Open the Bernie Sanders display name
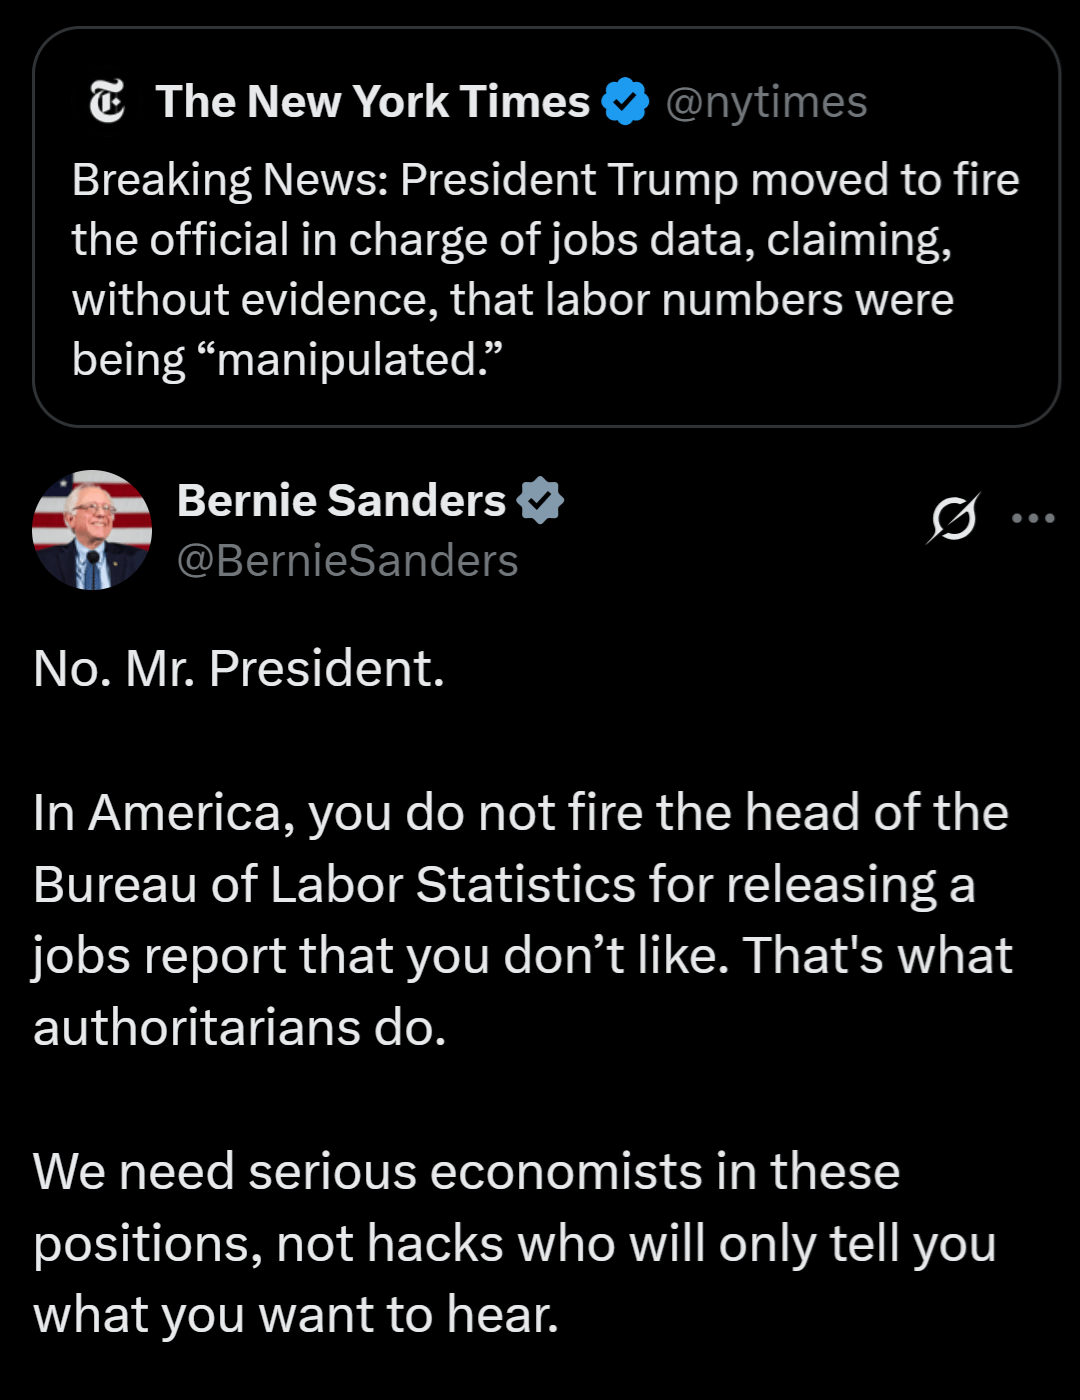 (342, 500)
